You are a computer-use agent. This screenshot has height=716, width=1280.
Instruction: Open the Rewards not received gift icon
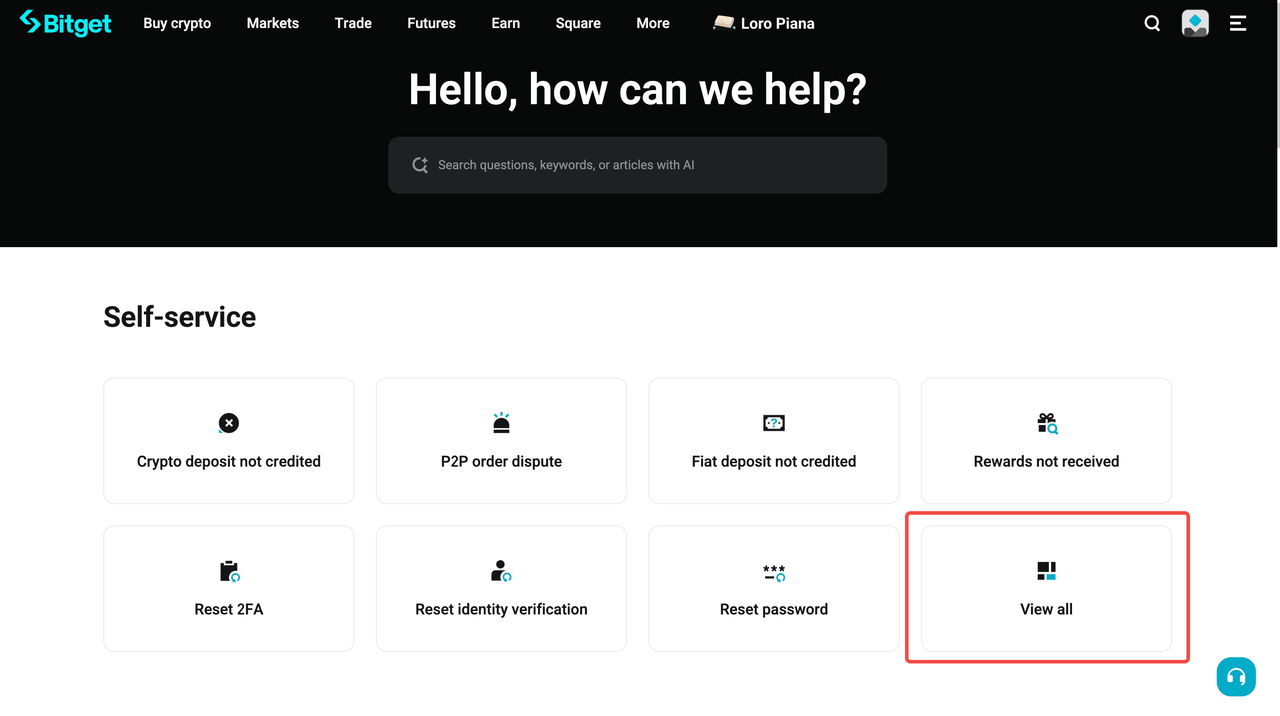(x=1046, y=423)
